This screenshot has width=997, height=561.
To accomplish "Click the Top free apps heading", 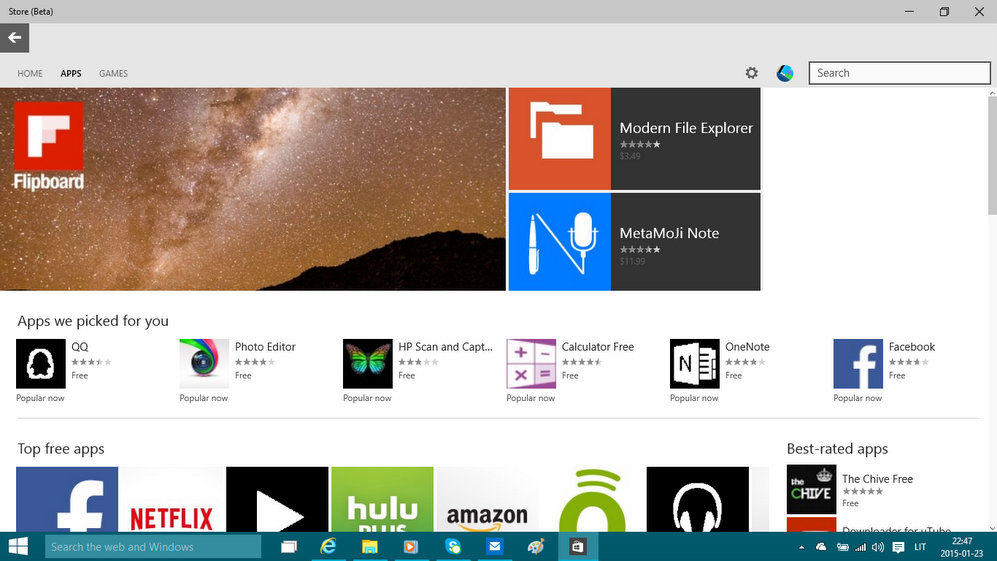I will (x=61, y=449).
